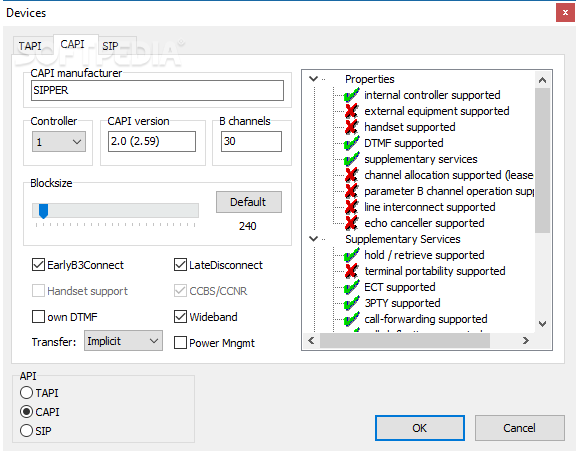The height and width of the screenshot is (451, 576).
Task: Click the 'Properties' tree heading text
Action: (370, 79)
